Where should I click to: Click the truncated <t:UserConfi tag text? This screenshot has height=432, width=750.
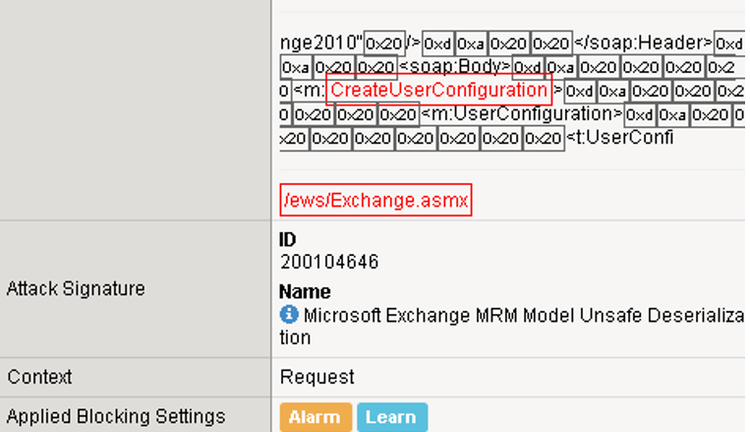619,138
